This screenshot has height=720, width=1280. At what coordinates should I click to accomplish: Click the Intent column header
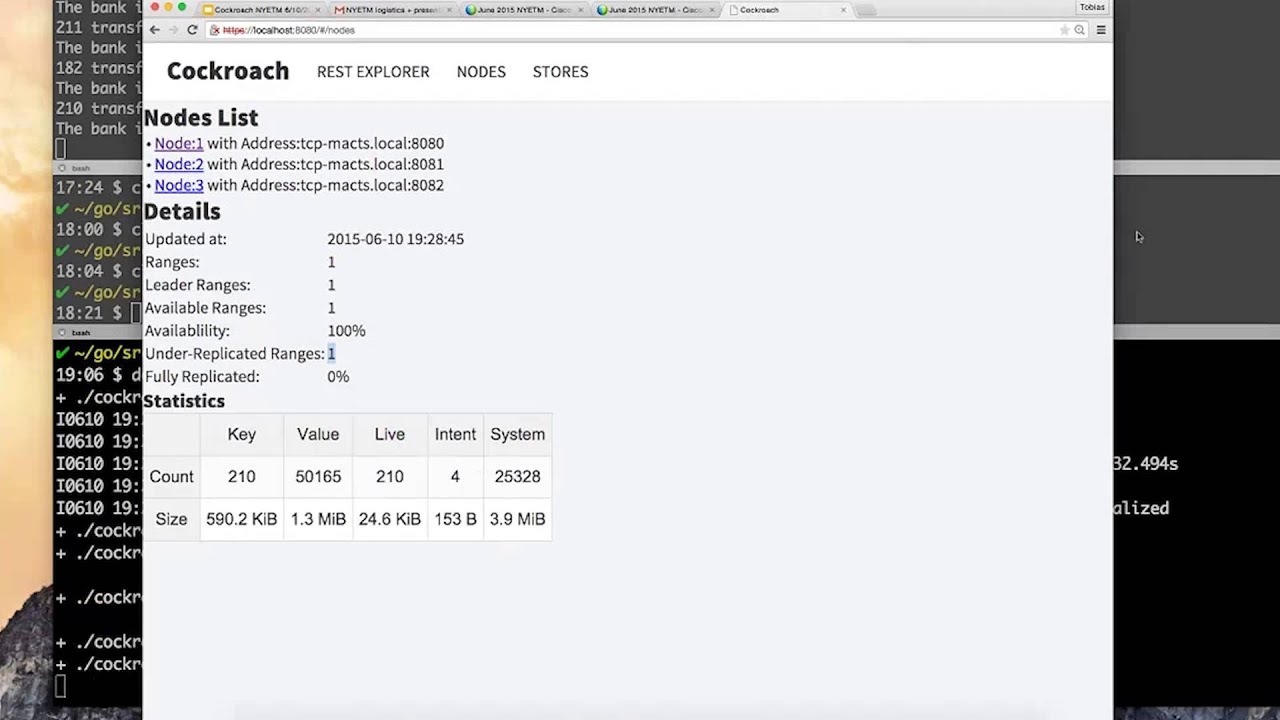(455, 434)
